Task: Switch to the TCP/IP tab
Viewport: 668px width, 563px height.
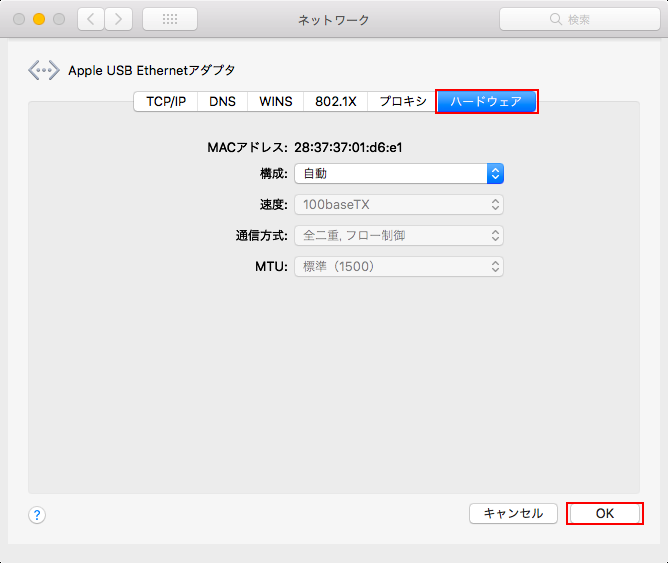Action: (x=166, y=101)
